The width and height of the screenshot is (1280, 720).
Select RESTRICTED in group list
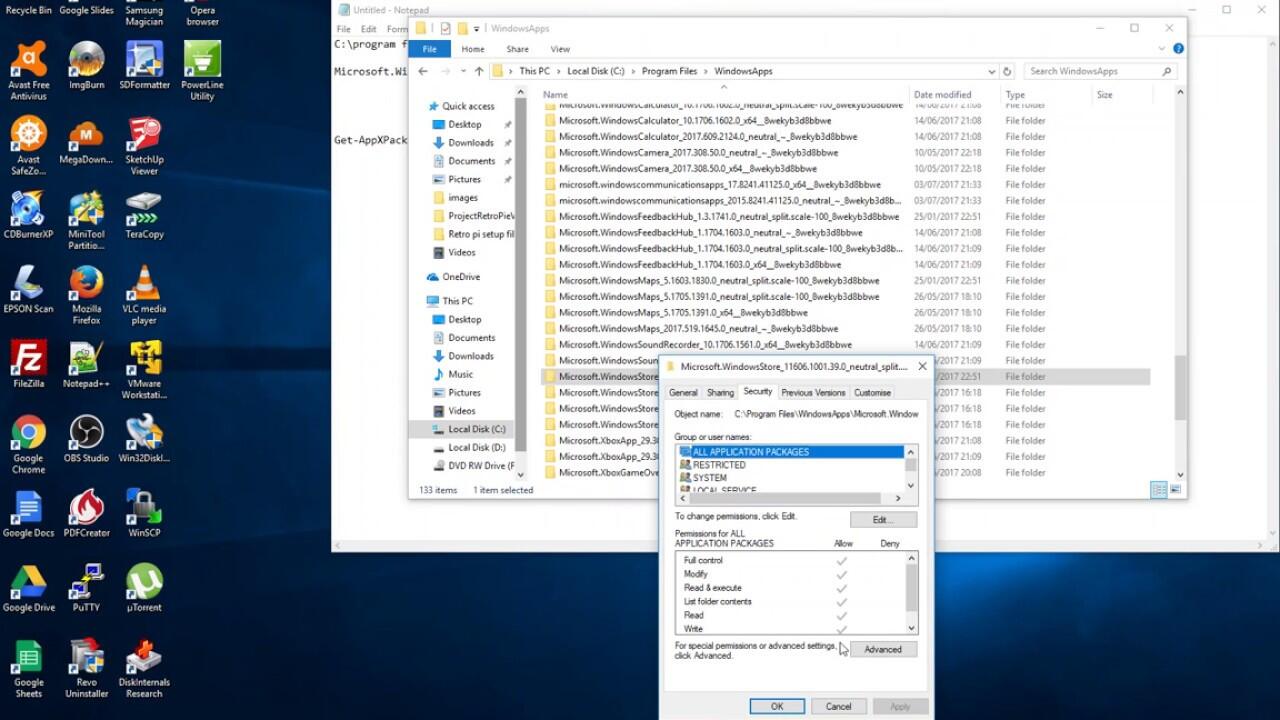pos(719,465)
